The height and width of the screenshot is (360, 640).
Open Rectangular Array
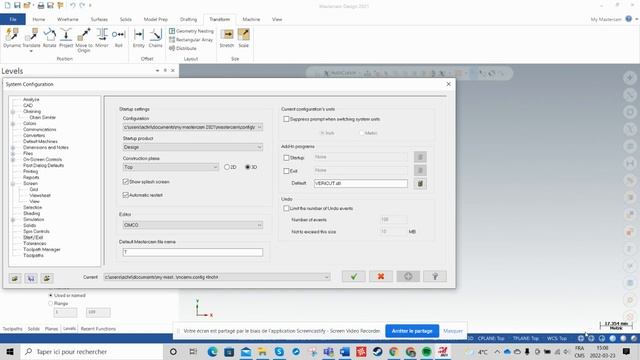191,40
